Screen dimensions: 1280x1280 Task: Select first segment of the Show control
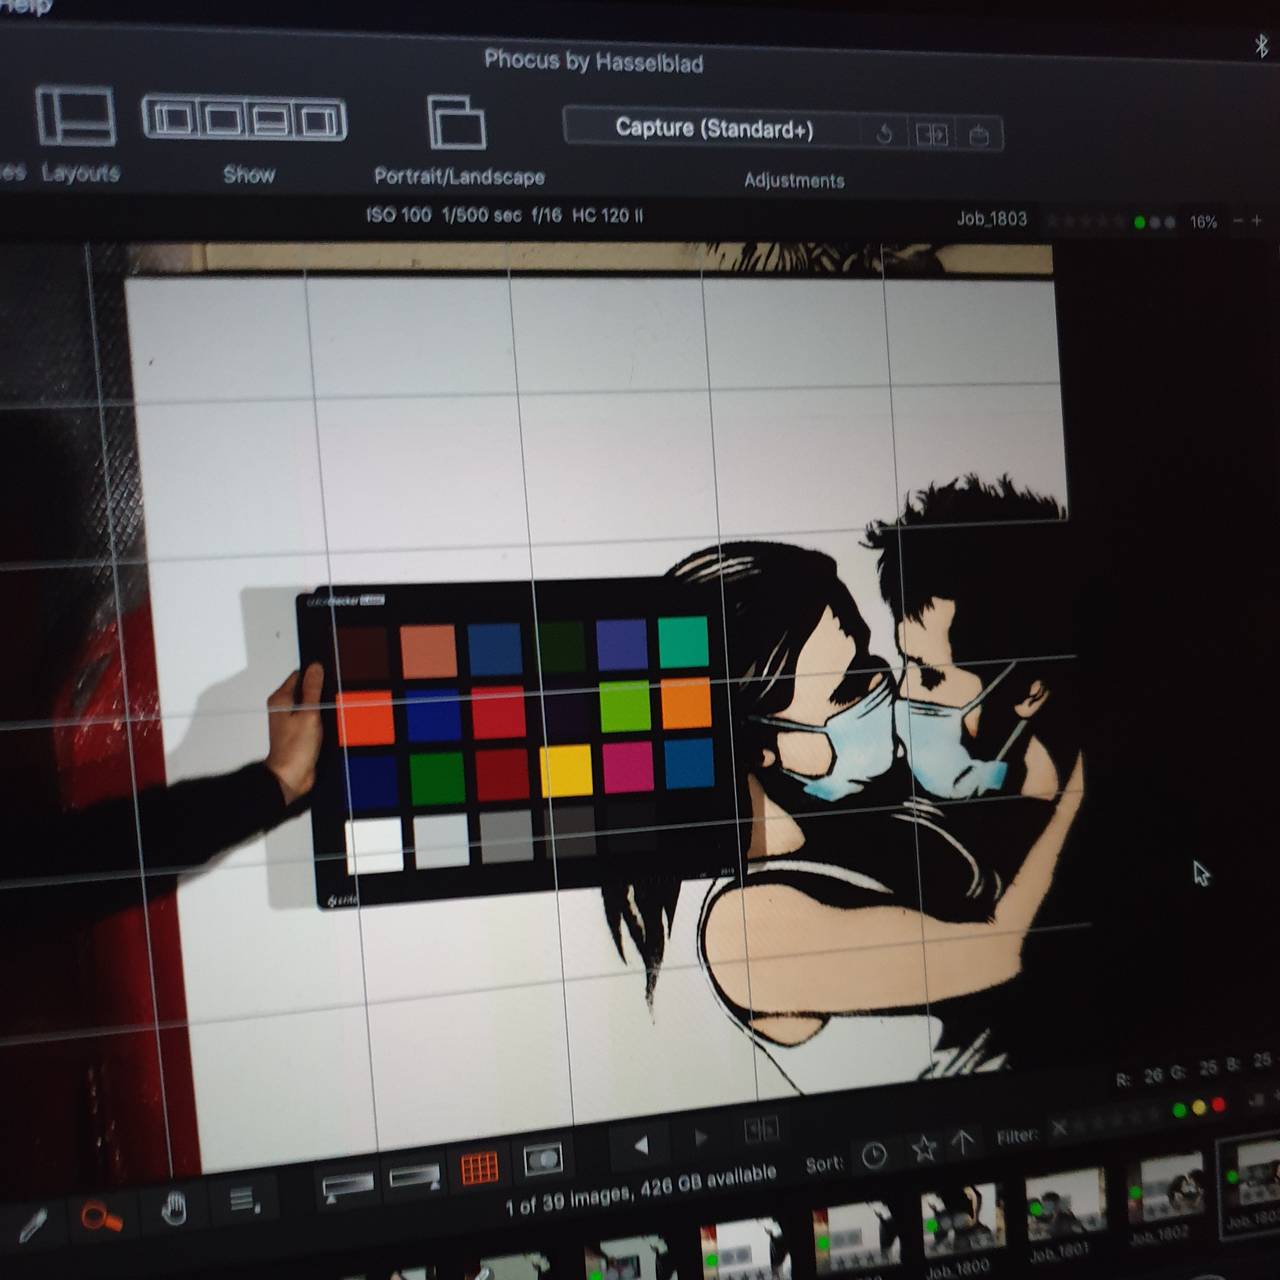pos(173,120)
